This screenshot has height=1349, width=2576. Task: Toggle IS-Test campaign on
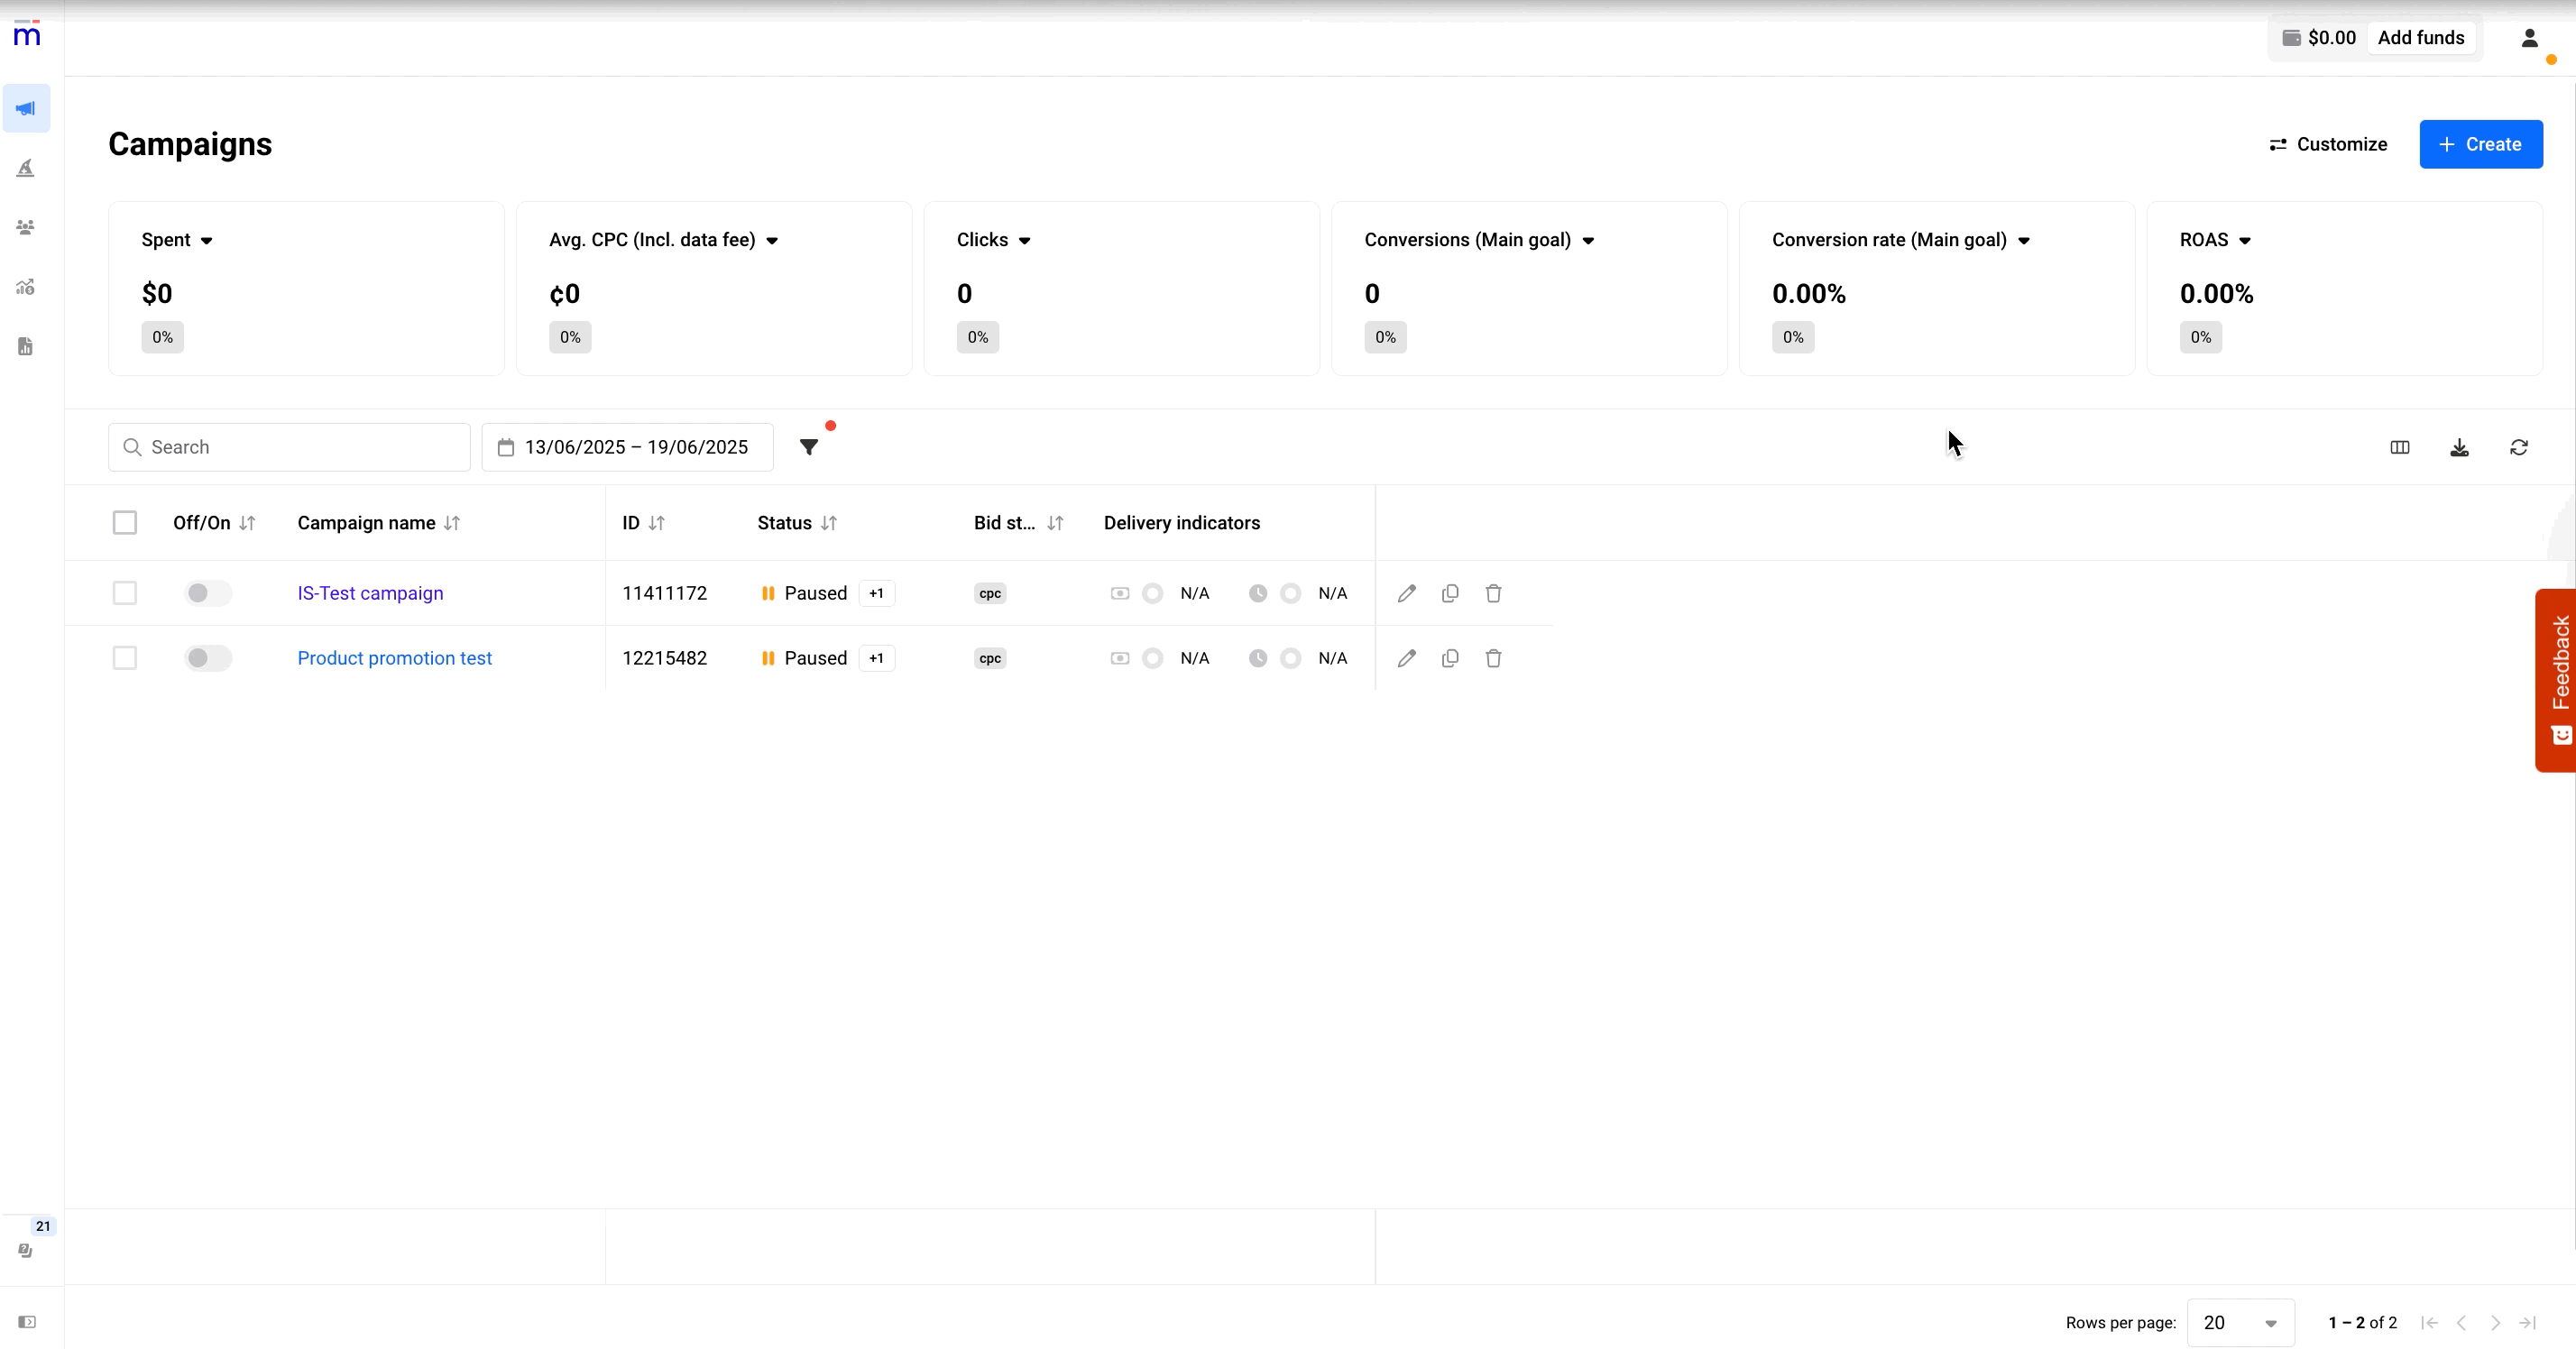tap(207, 593)
